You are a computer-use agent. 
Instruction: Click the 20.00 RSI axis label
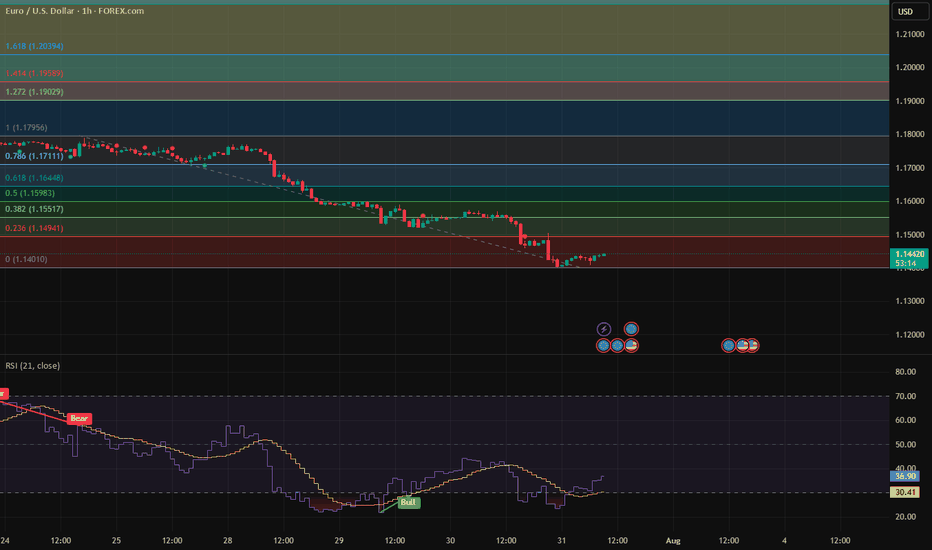pos(905,517)
